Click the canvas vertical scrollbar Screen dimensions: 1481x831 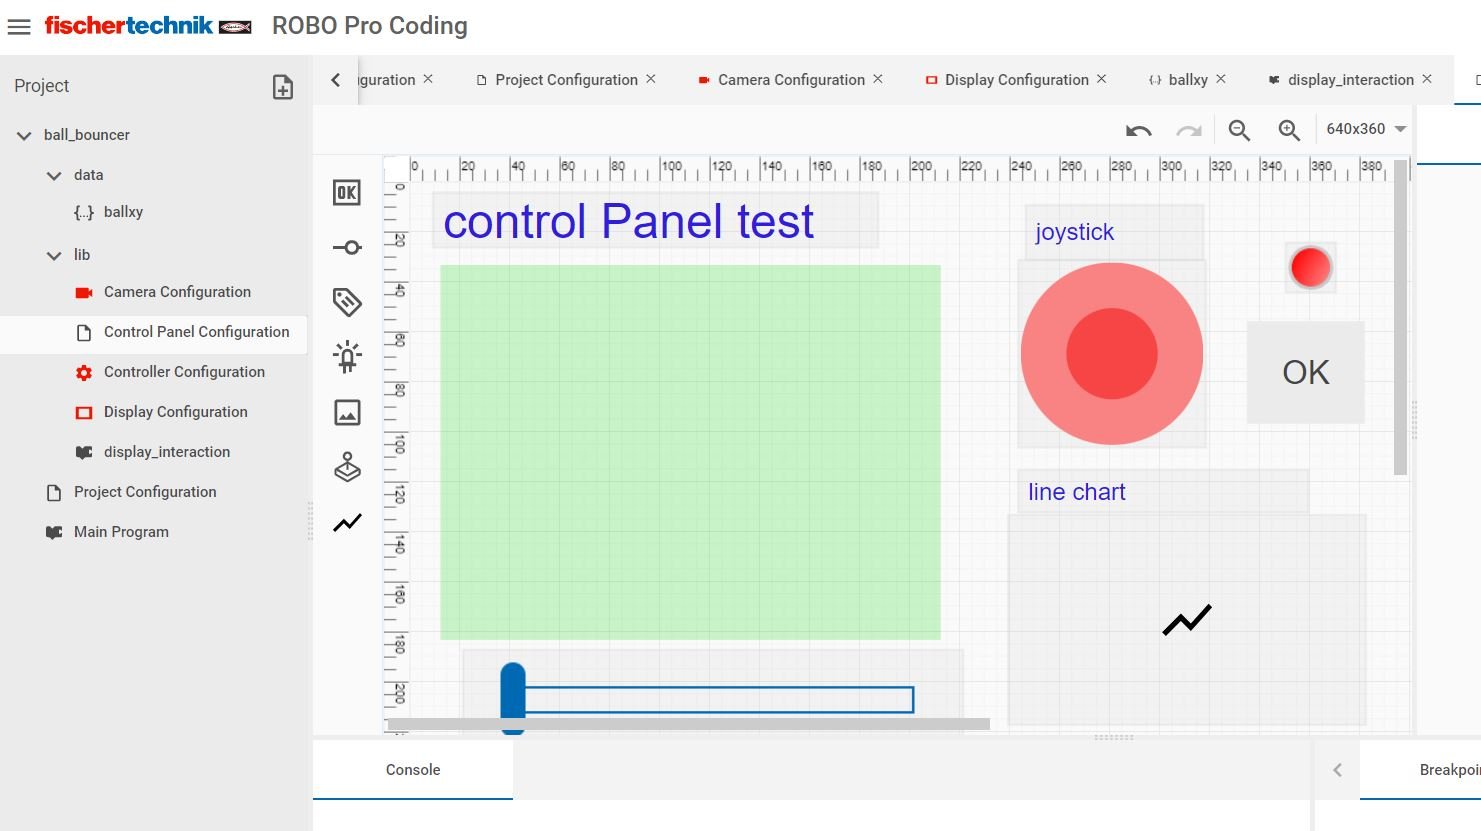1400,317
